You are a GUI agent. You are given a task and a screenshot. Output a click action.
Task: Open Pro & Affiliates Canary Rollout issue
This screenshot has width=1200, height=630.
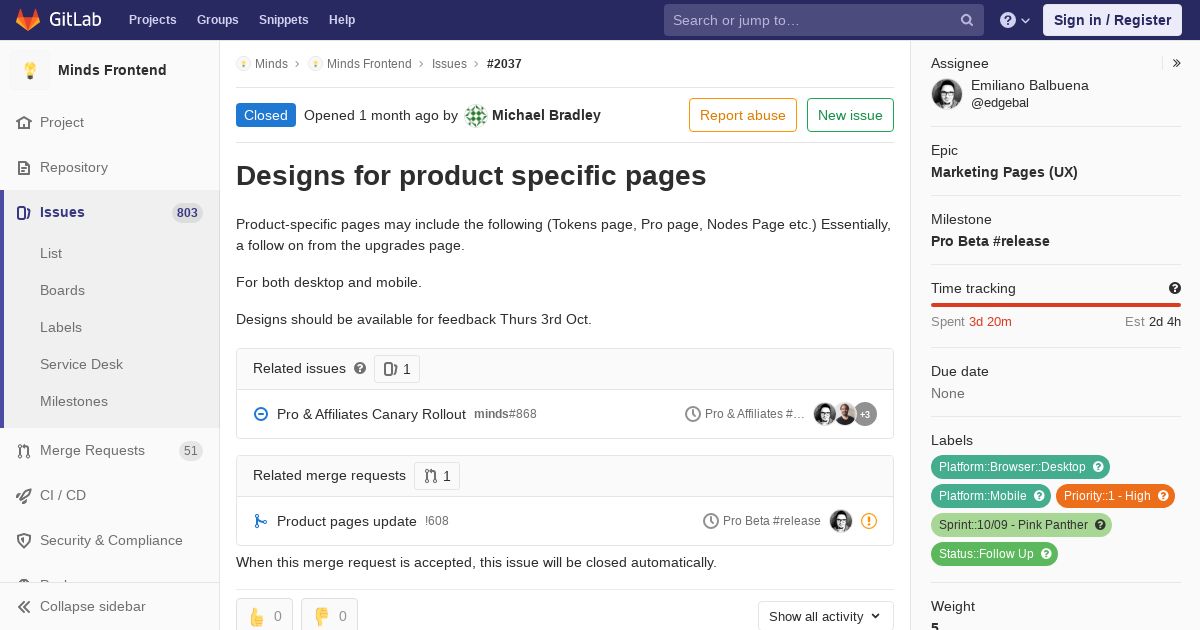pyautogui.click(x=371, y=414)
